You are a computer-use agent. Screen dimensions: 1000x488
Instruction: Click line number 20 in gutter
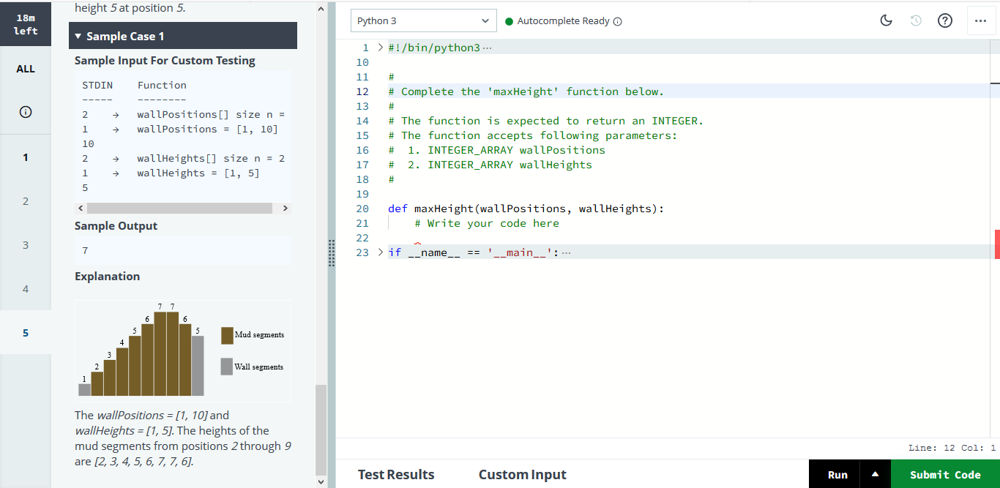tap(362, 209)
